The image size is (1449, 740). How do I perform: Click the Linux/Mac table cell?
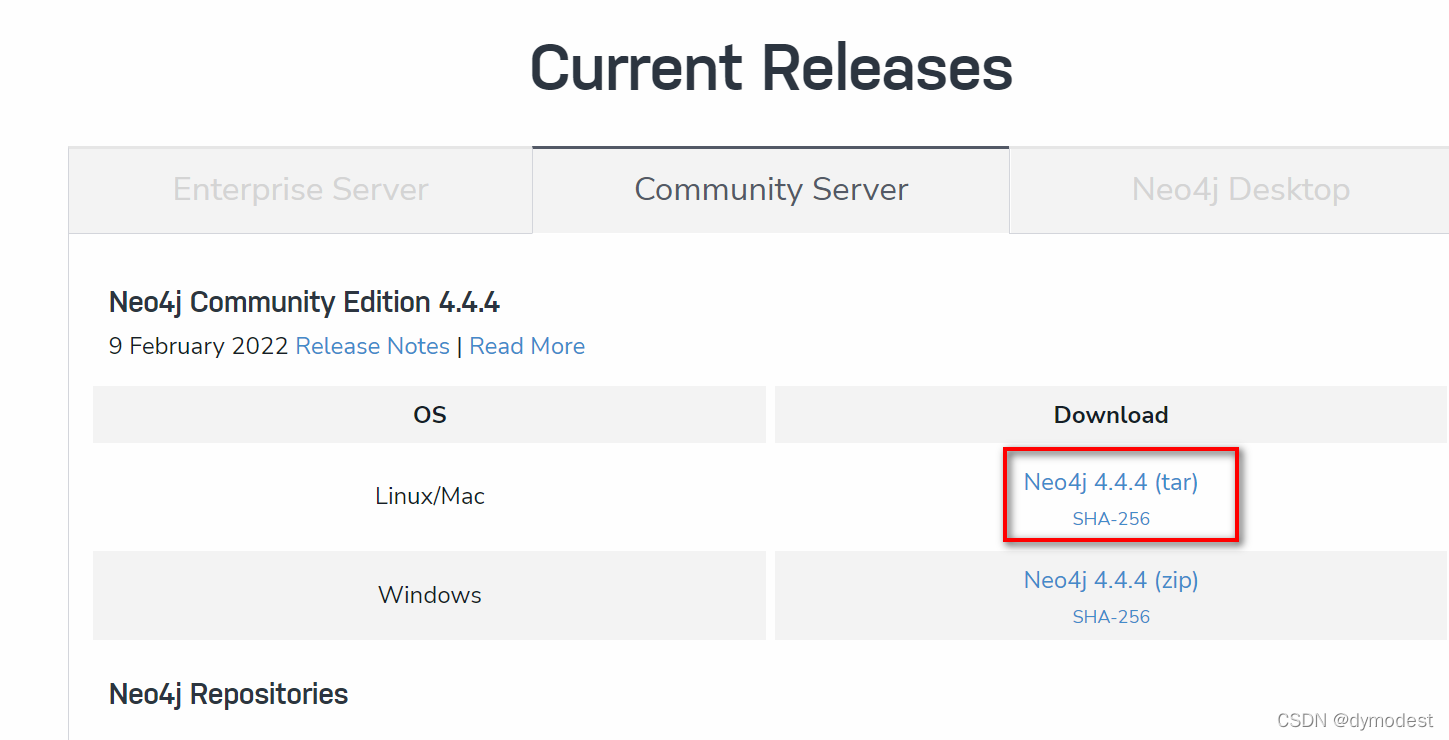point(430,496)
